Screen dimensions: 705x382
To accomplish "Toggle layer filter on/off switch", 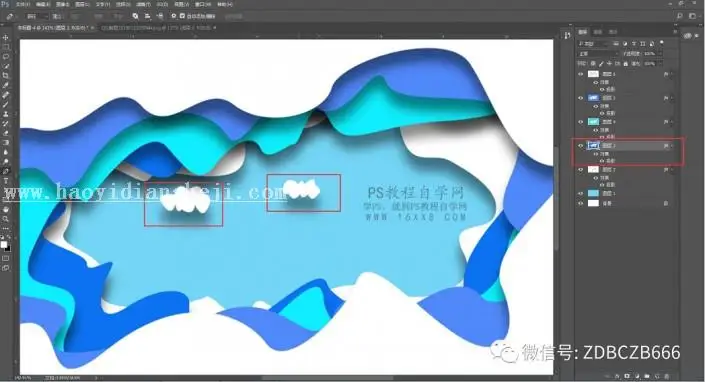I will click(x=662, y=43).
